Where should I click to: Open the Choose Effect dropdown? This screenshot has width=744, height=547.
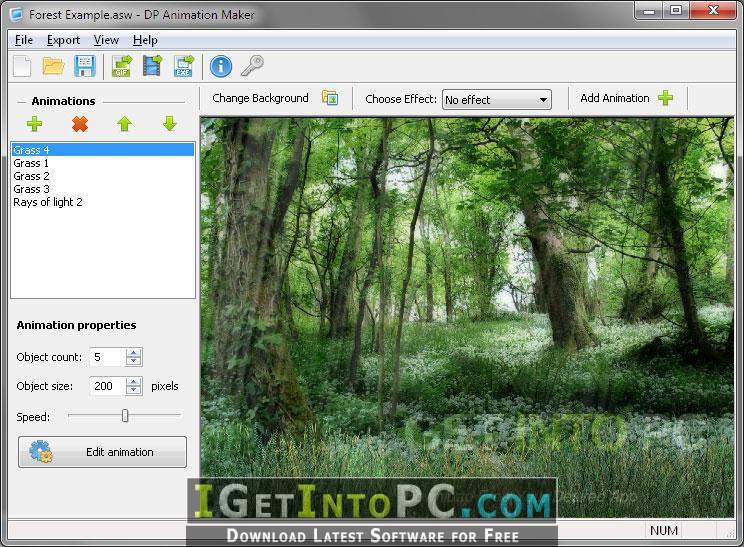point(497,100)
